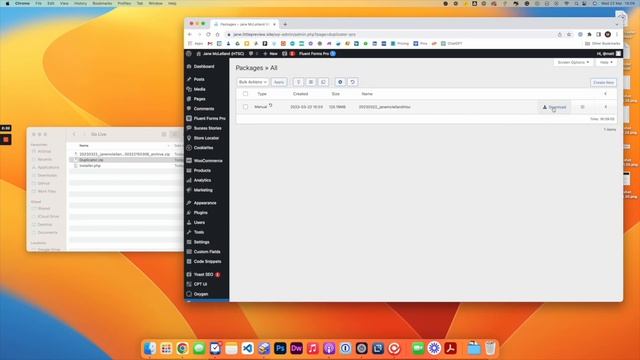Click the Finder back arrow
Image resolution: width=640 pixels, height=360 pixels.
click(74, 134)
